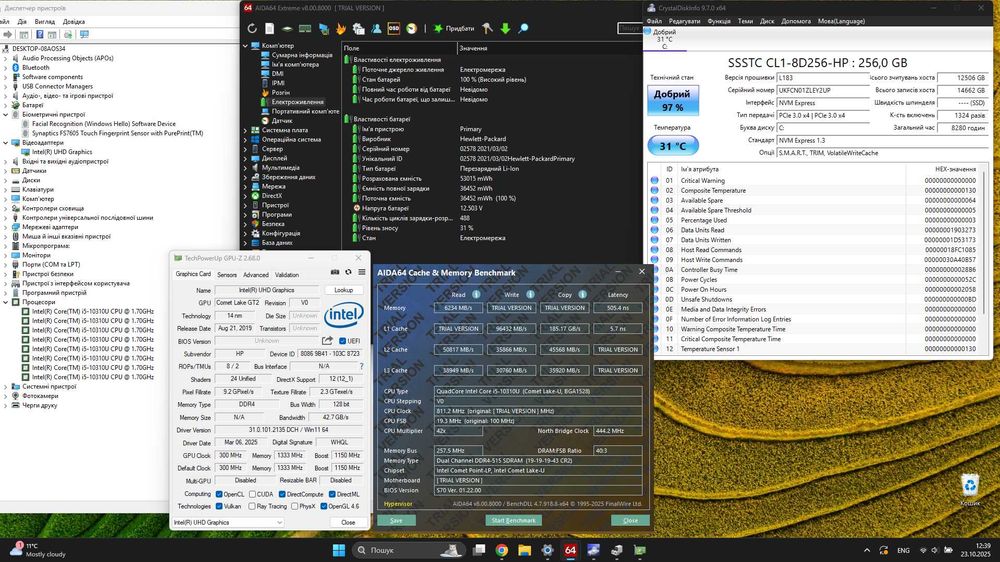The width and height of the screenshot is (1000, 562).
Task: Expand the Системна плата node in AIDA64
Action: click(246, 130)
